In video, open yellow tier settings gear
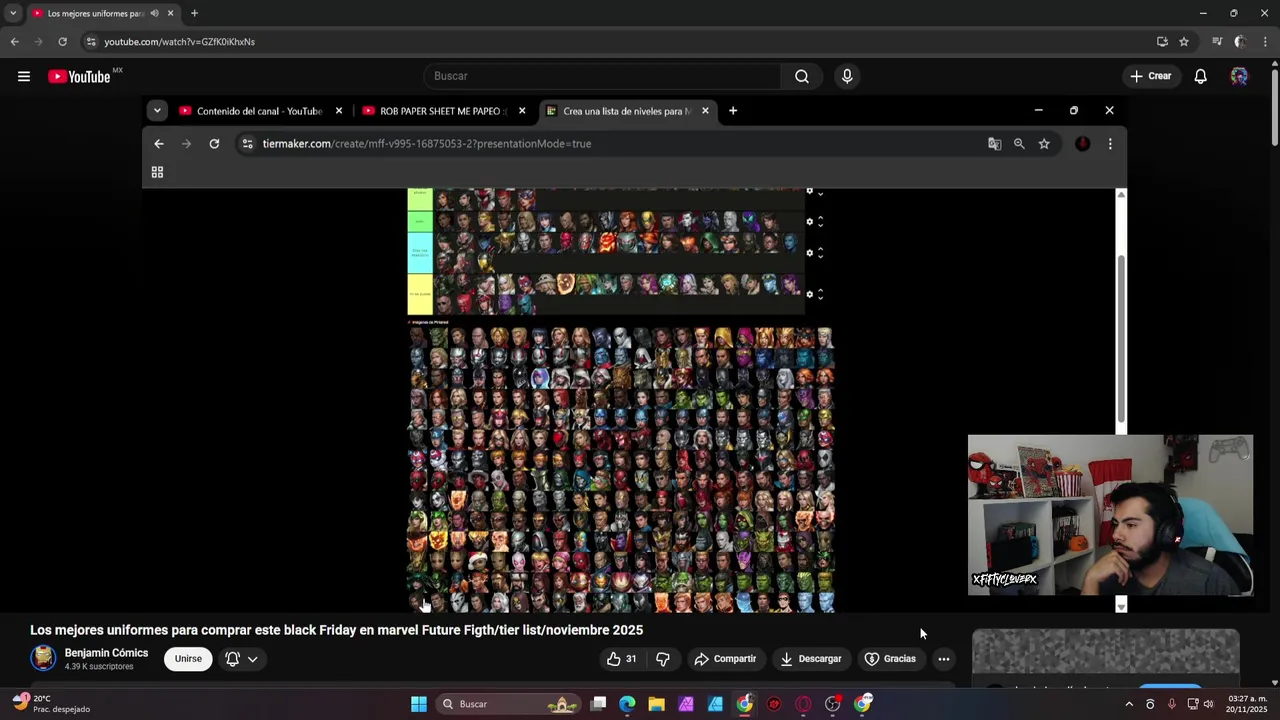Screen dimensions: 1280x720 tap(809, 294)
